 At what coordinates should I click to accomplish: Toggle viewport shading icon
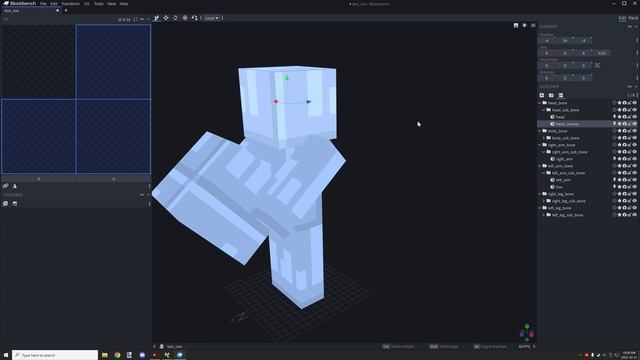click(524, 25)
